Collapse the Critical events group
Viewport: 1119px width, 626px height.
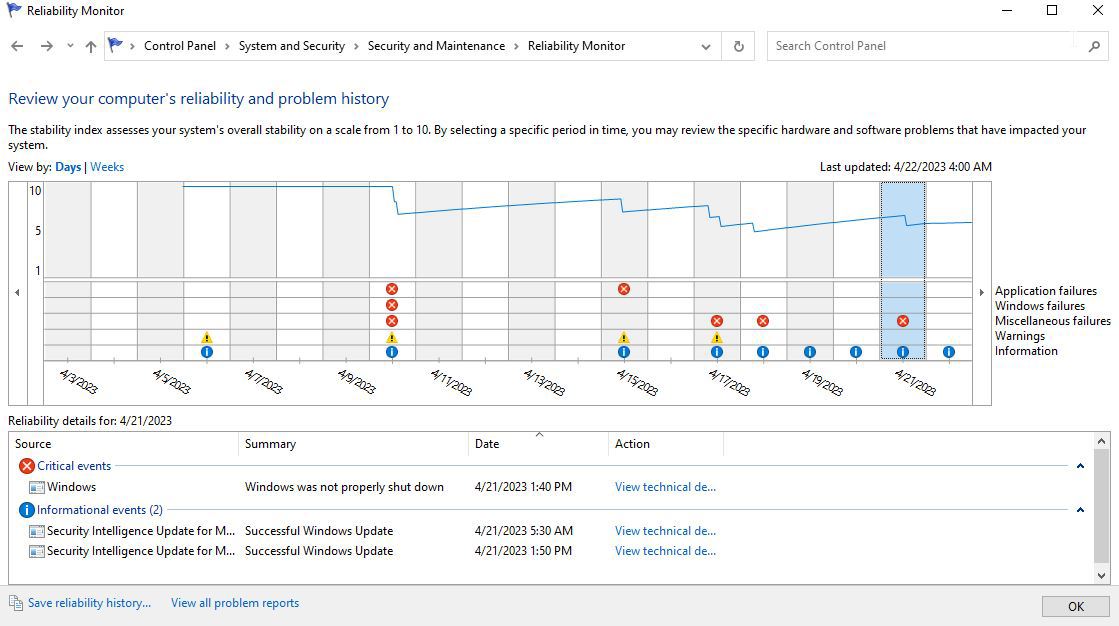1080,466
